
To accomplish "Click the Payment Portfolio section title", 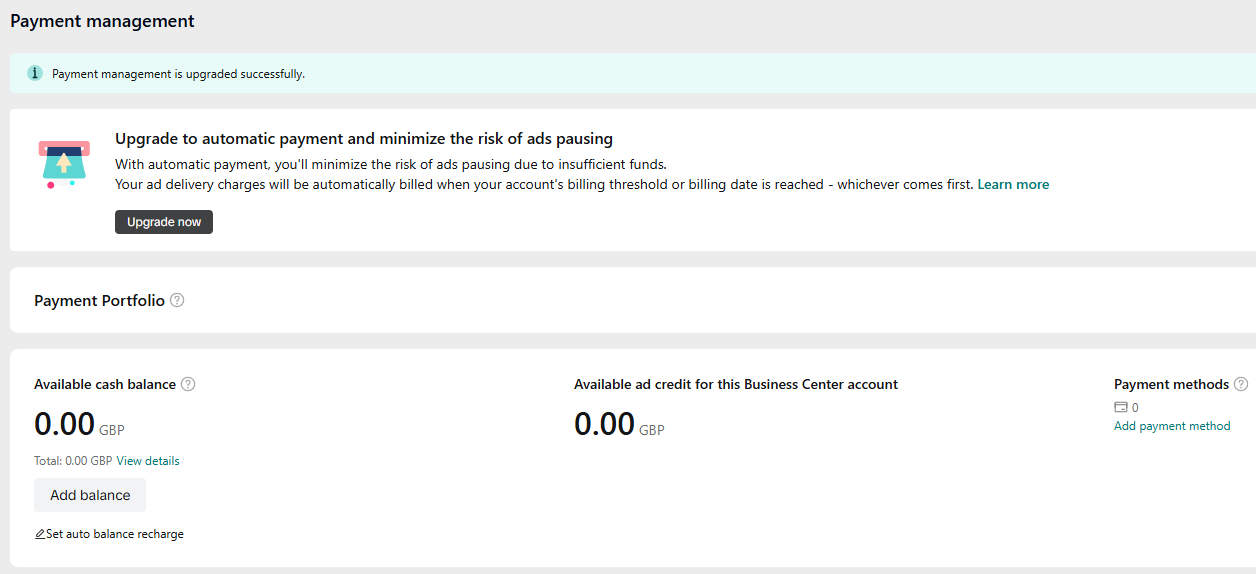I will [99, 300].
